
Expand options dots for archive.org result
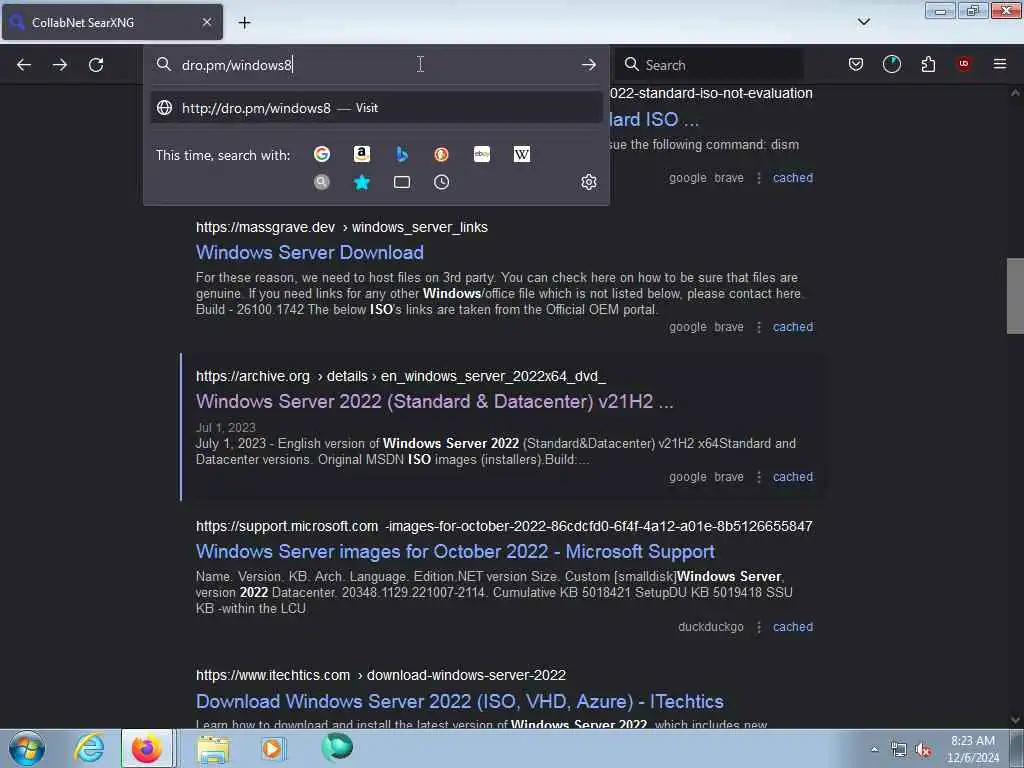click(758, 477)
